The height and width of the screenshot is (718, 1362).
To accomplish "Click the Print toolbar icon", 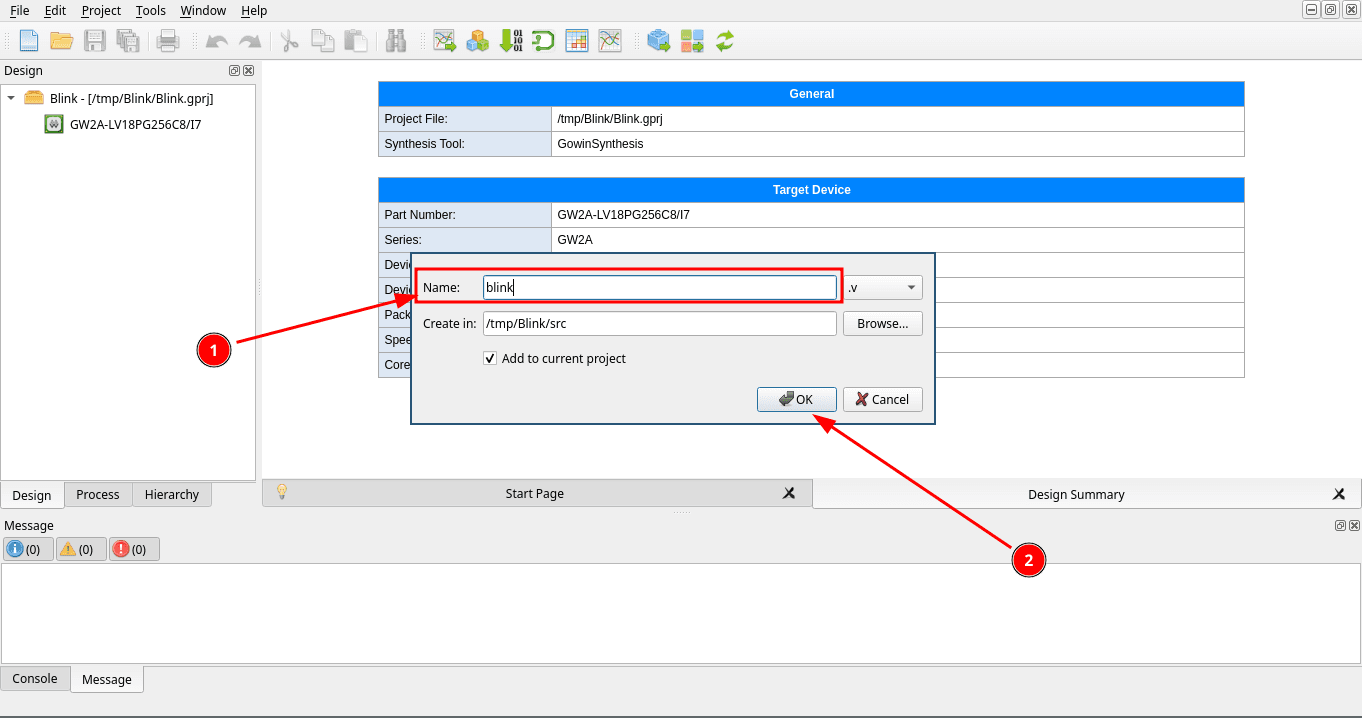I will (x=168, y=41).
